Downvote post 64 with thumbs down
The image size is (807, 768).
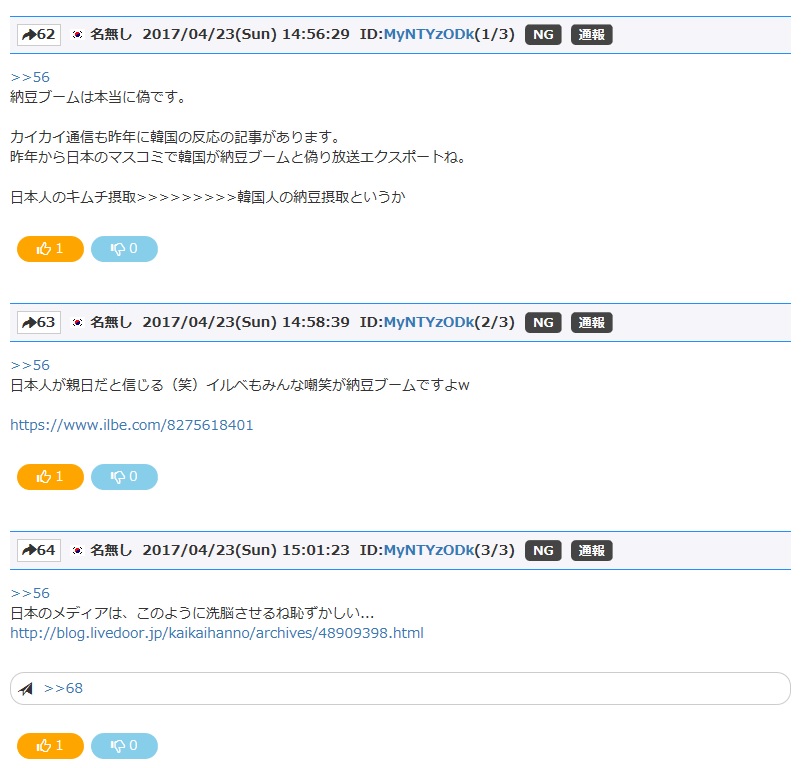[124, 745]
